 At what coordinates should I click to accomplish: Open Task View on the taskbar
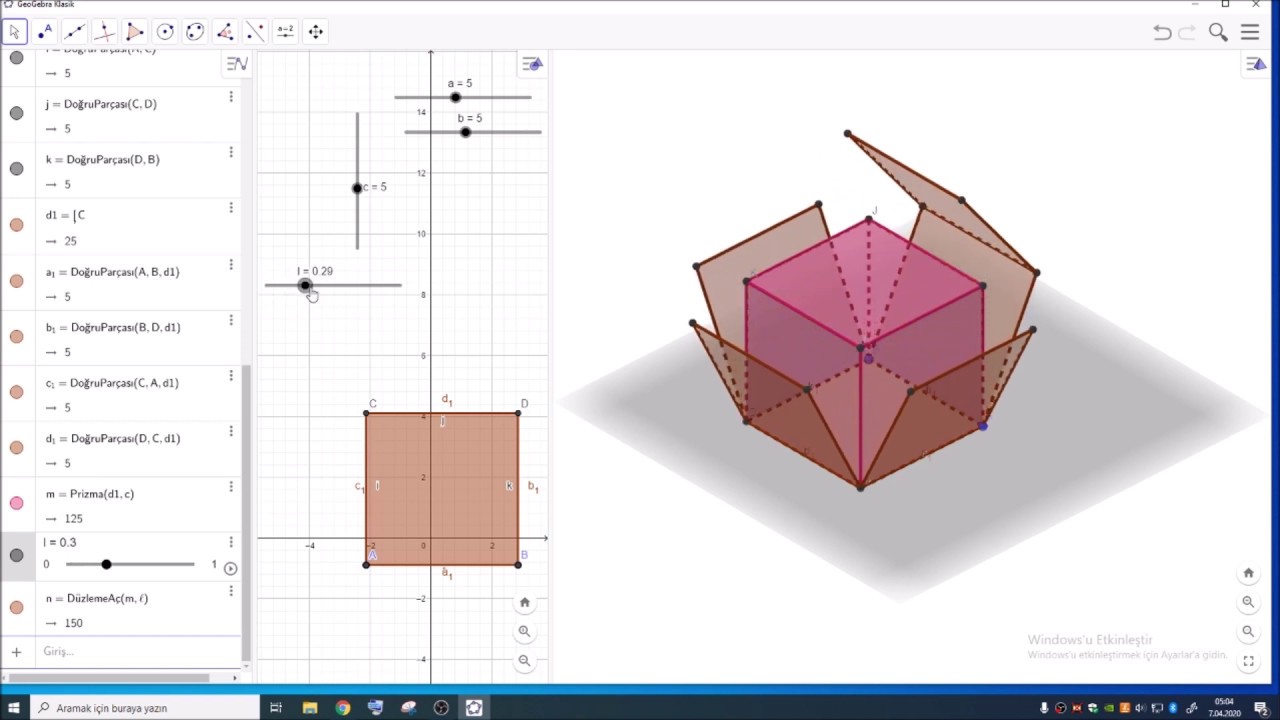(276, 708)
